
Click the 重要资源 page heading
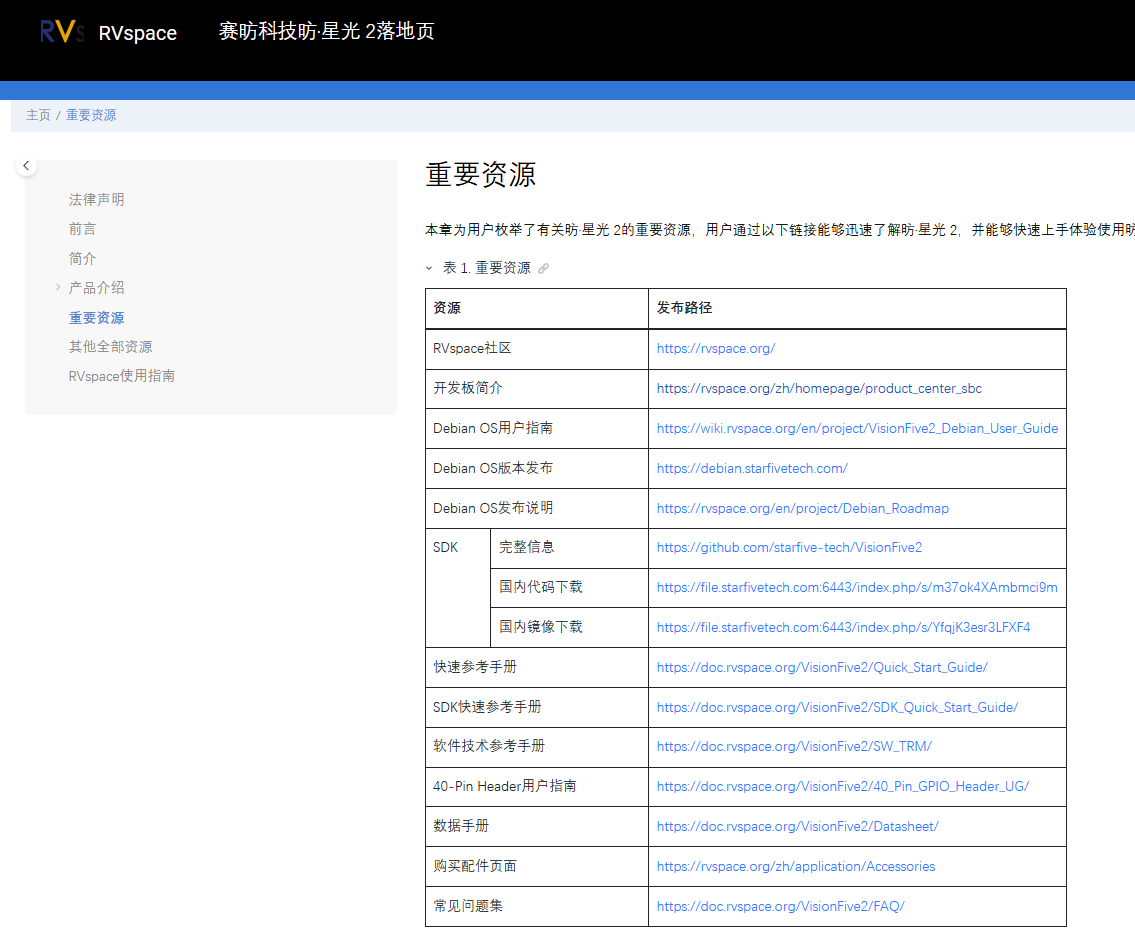tap(481, 175)
